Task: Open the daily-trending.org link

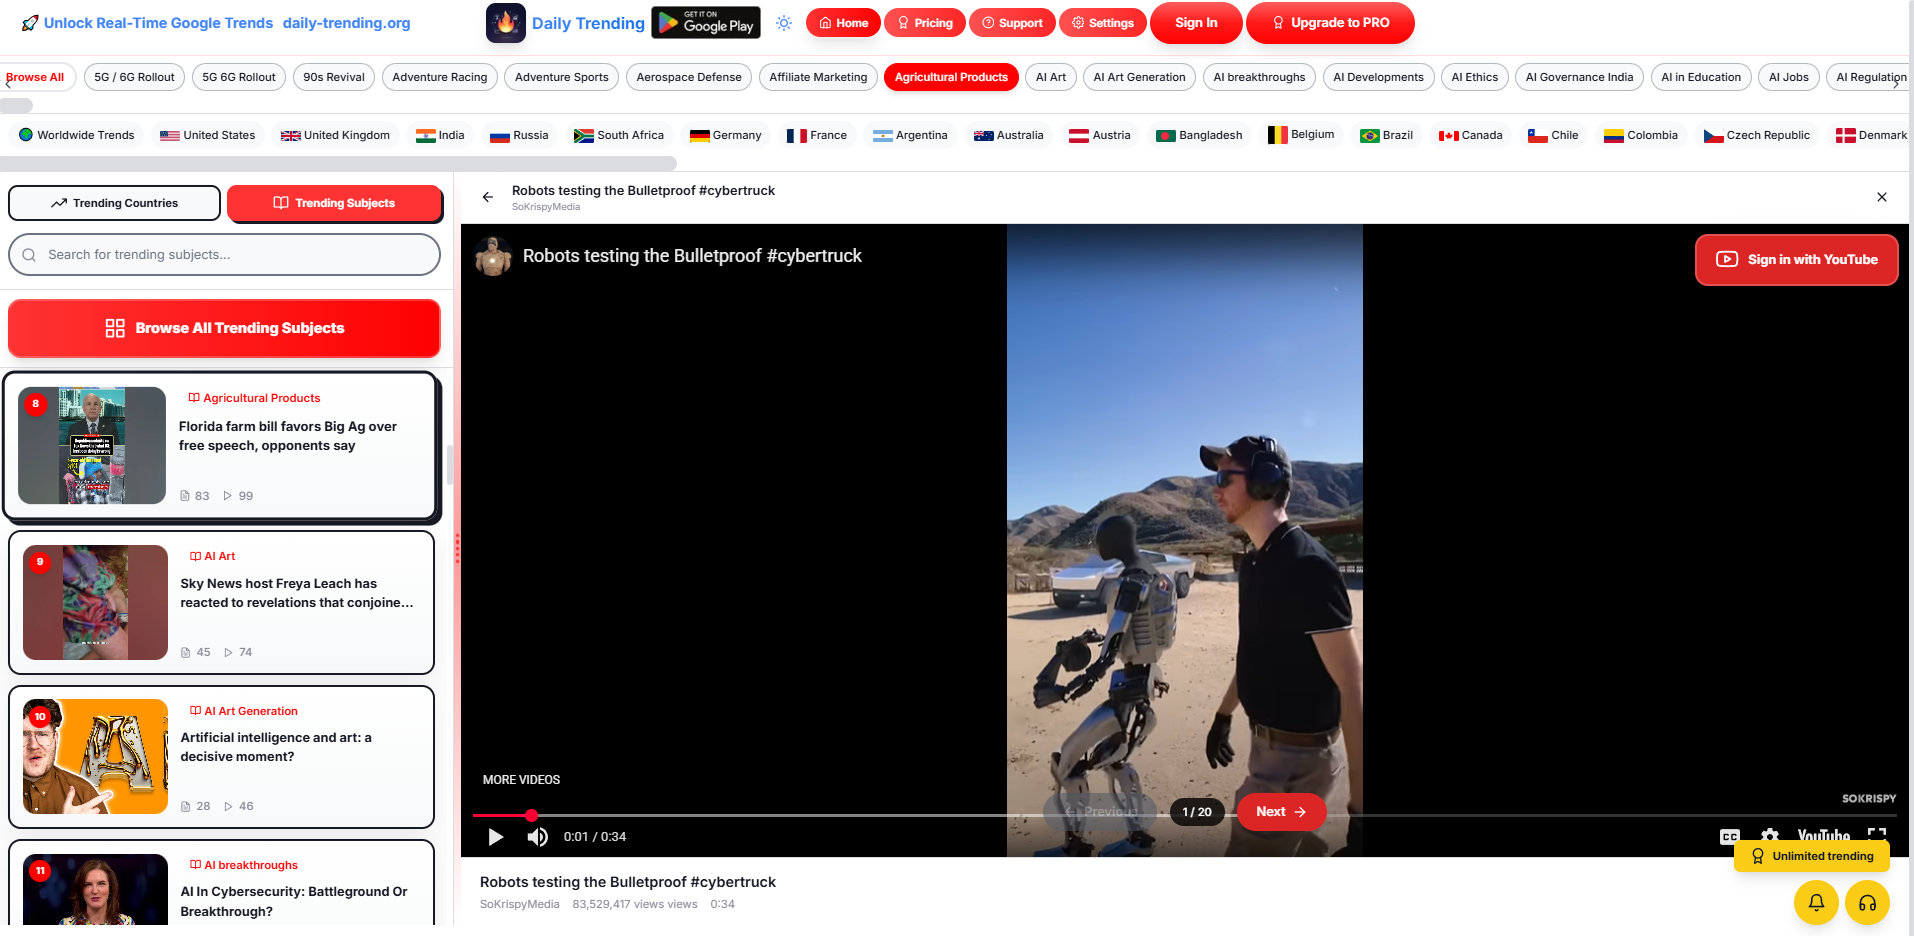Action: (346, 23)
